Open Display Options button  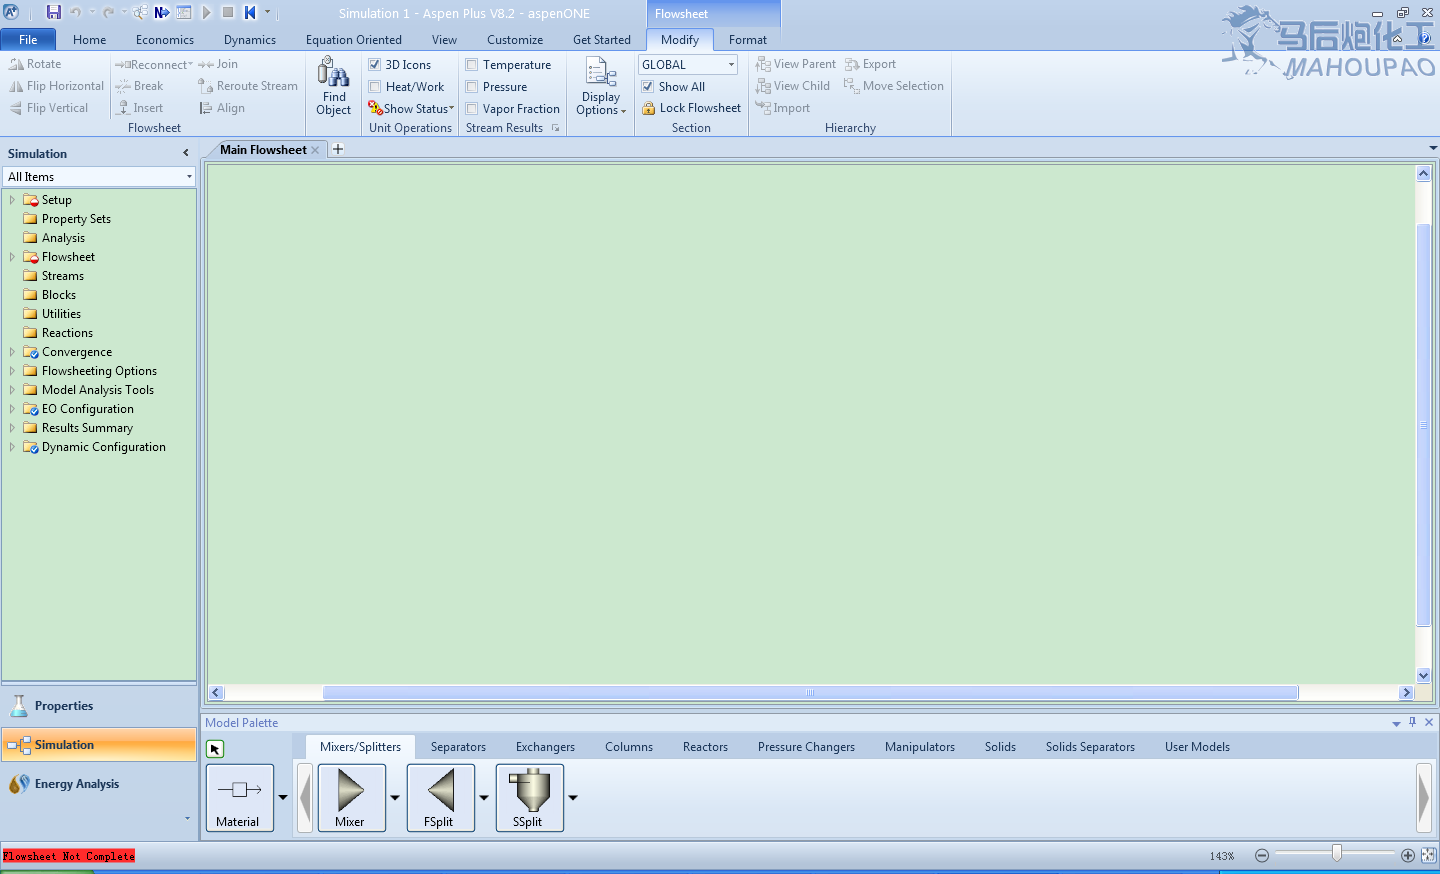coord(601,87)
